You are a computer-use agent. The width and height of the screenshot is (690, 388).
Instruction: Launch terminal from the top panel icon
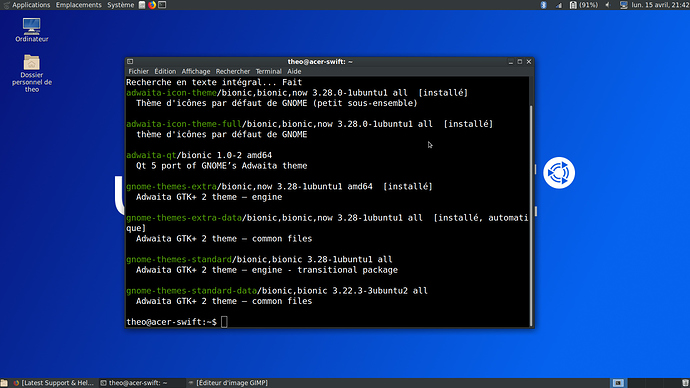(x=162, y=5)
